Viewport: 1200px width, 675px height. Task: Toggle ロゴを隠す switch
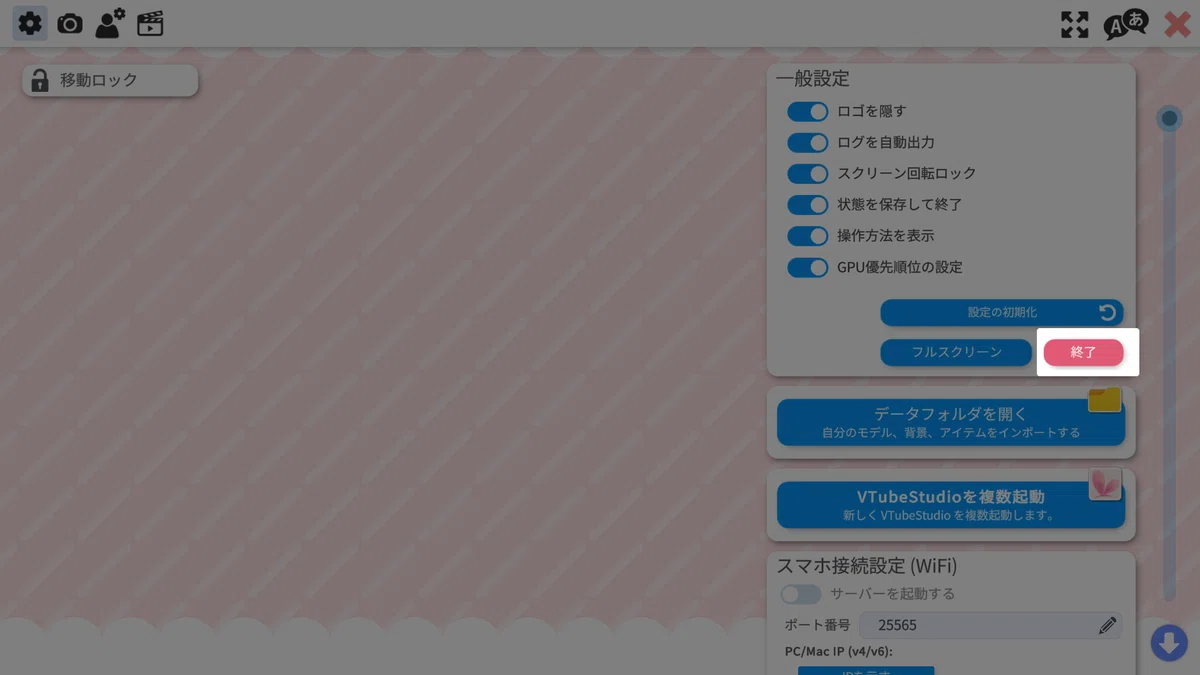pos(808,111)
